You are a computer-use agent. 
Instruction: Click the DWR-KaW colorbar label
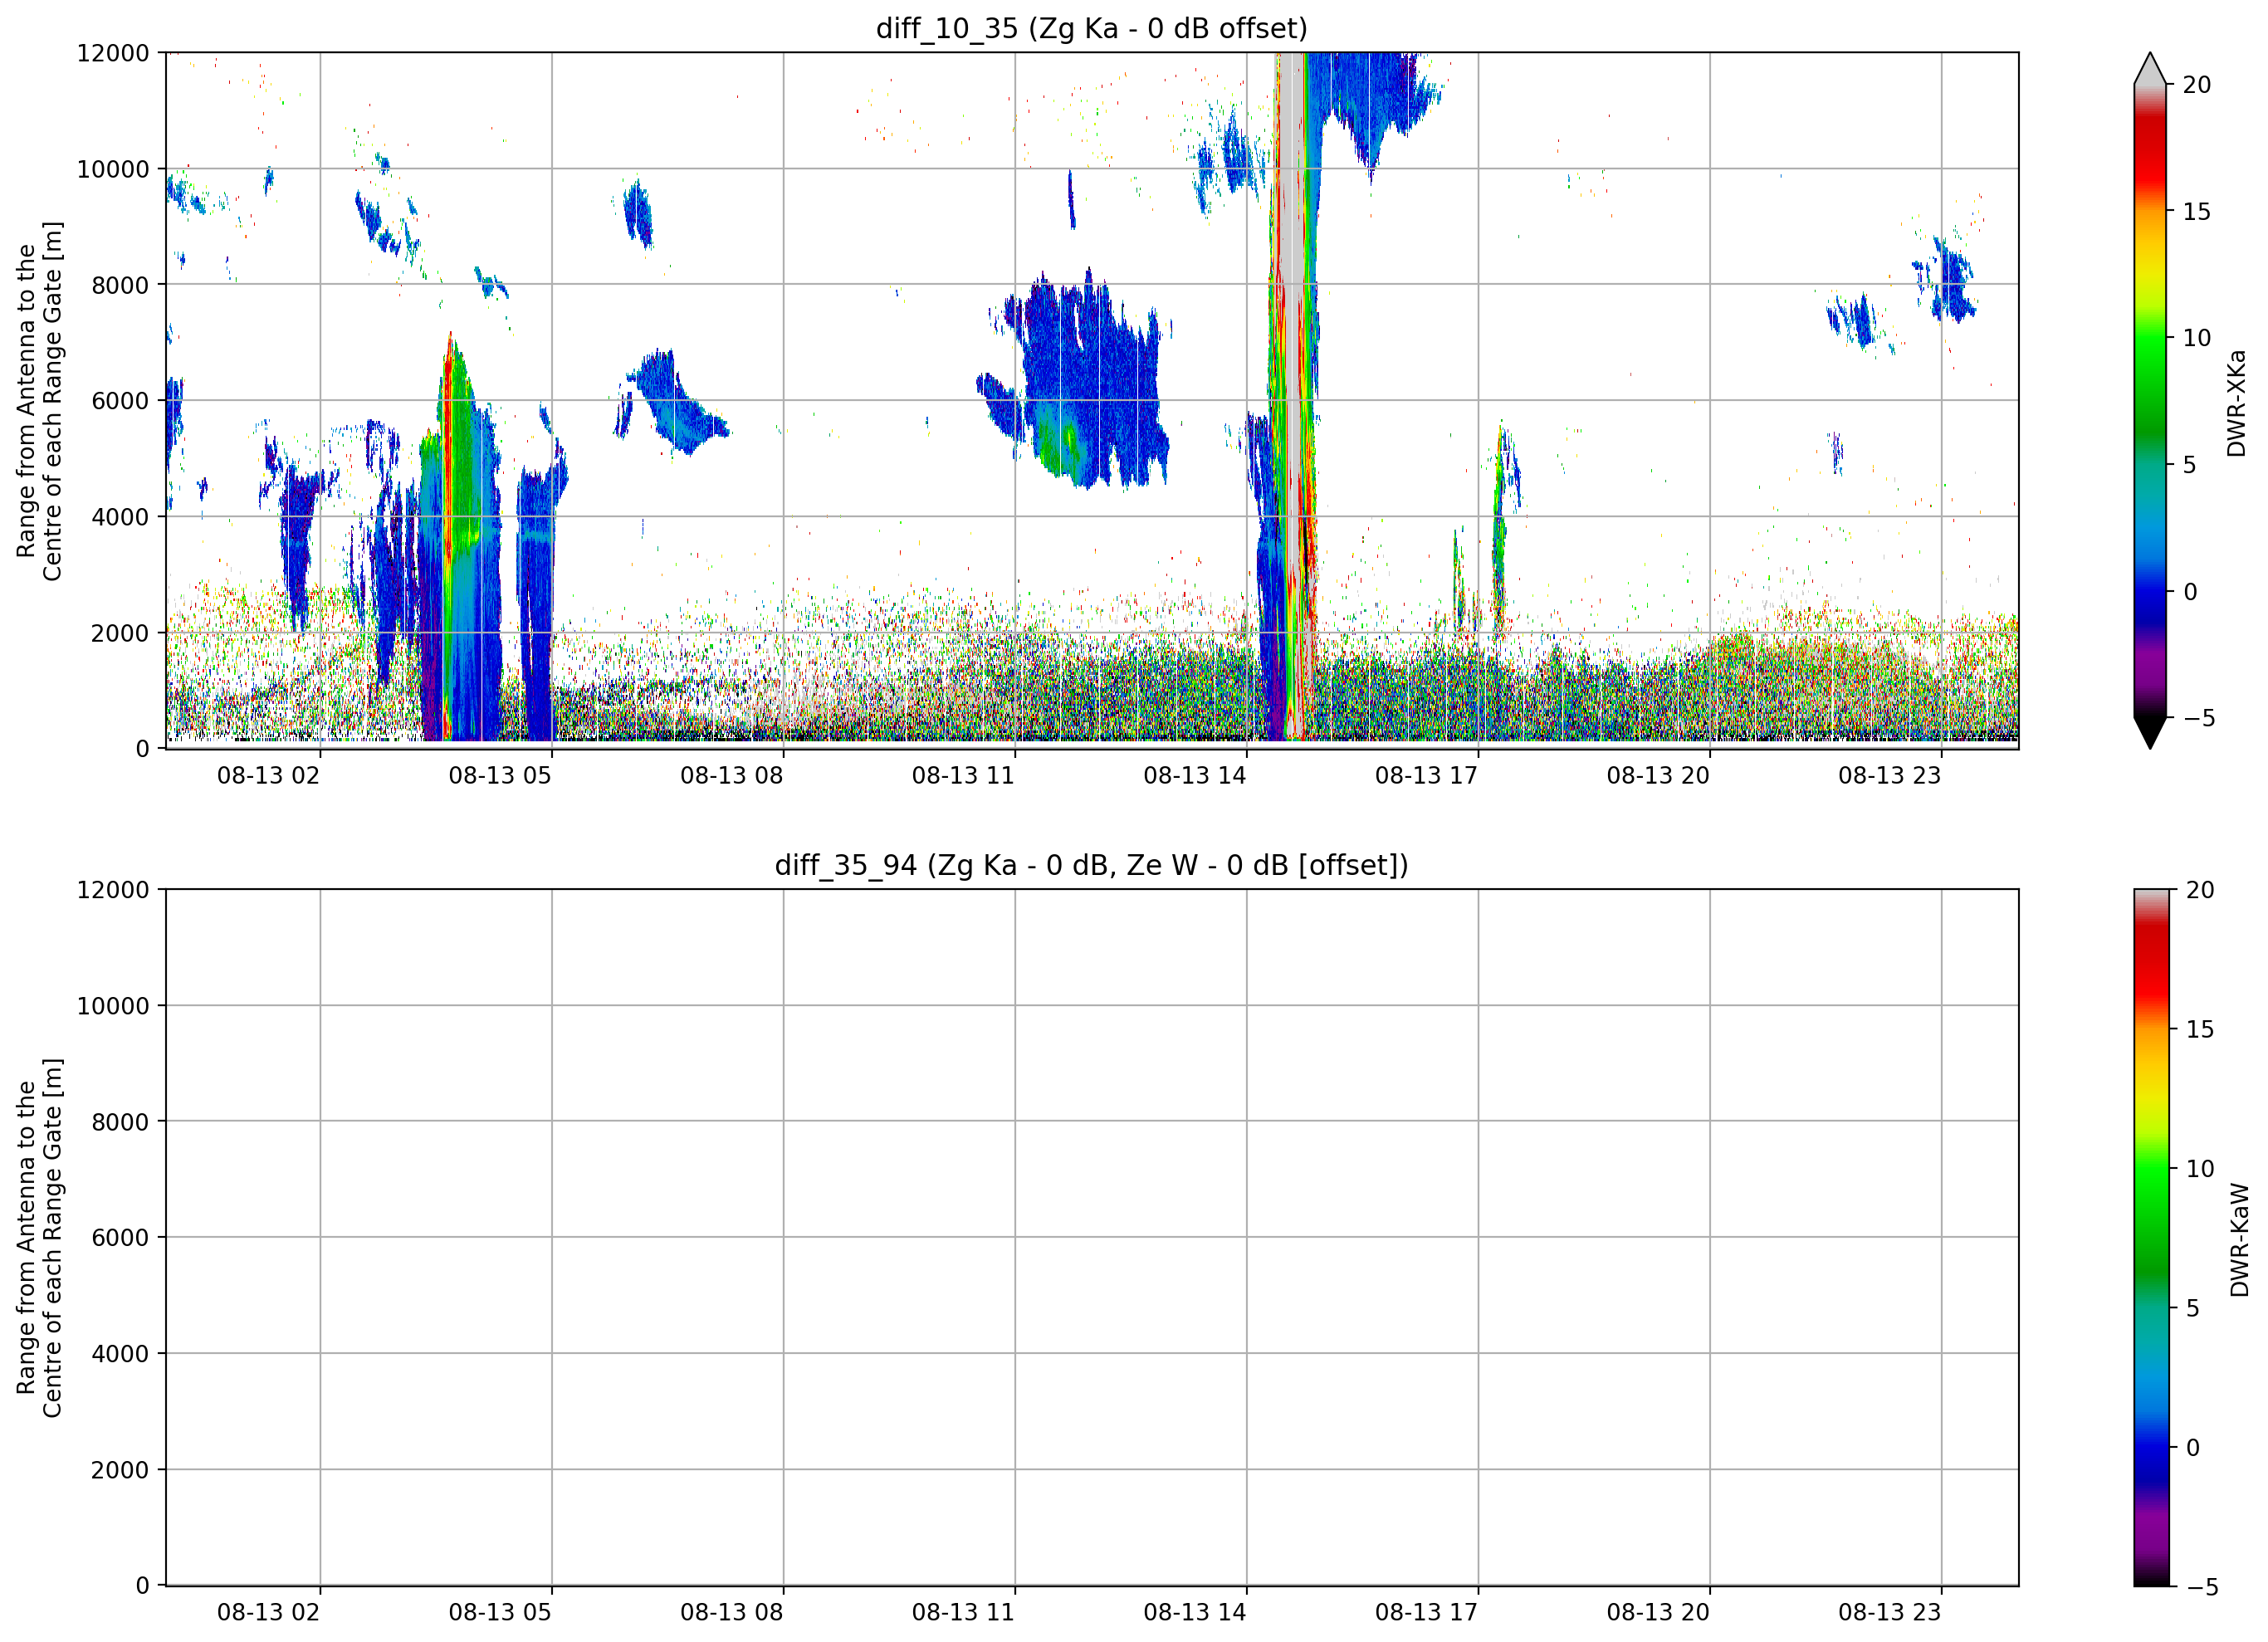(2239, 1240)
